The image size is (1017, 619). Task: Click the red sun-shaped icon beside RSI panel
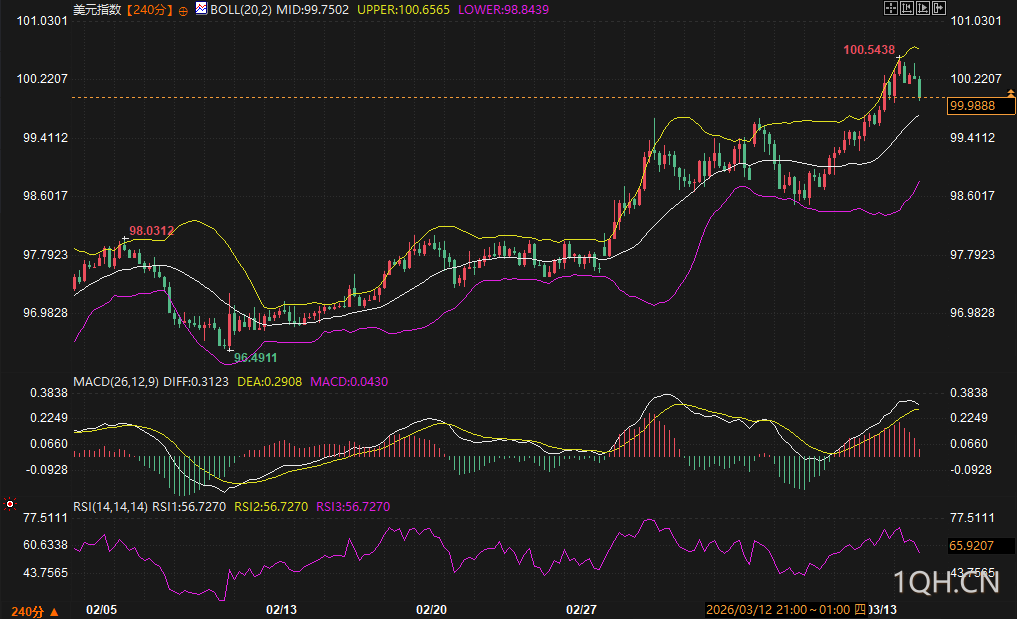click(x=10, y=505)
